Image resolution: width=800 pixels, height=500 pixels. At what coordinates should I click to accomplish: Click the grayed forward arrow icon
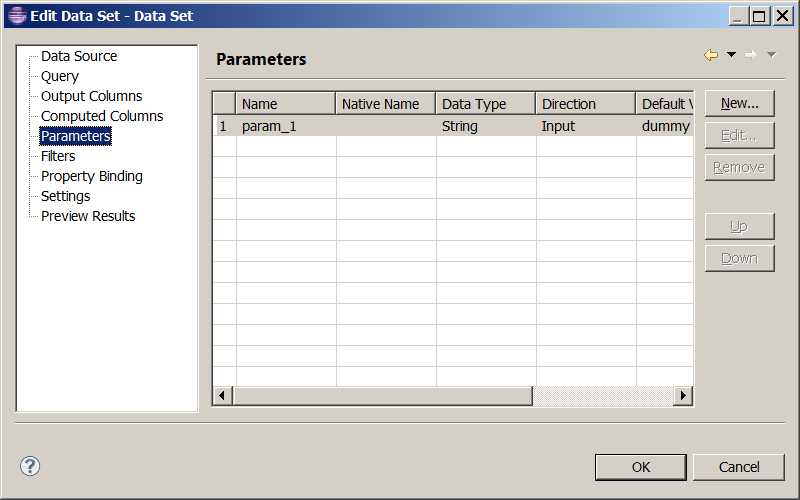pos(751,55)
